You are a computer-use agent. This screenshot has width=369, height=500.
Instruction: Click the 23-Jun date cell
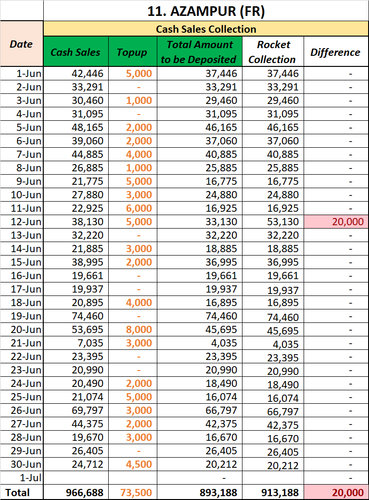(x=22, y=370)
